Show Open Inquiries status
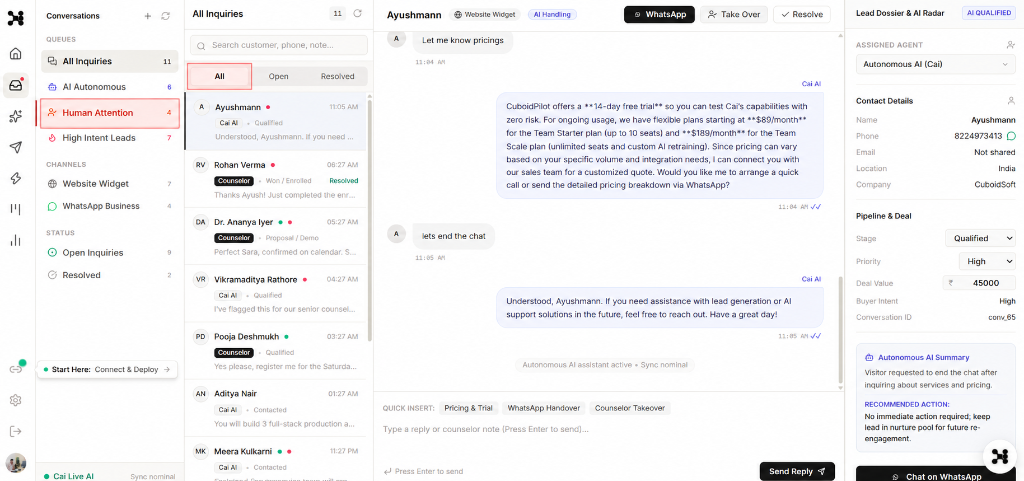The height and width of the screenshot is (481, 1024). [x=110, y=253]
